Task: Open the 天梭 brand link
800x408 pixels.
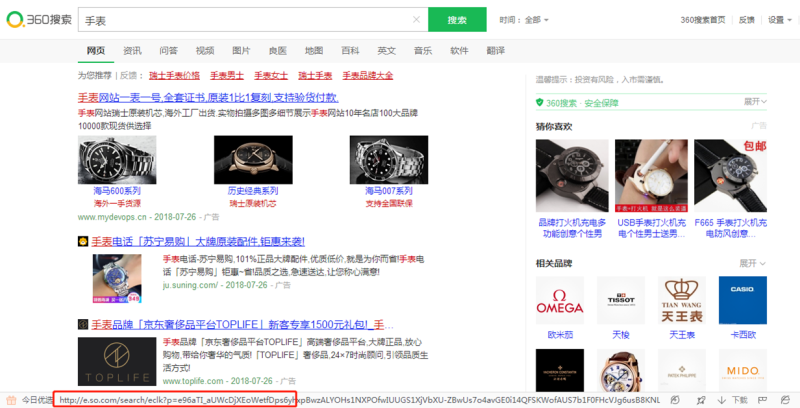Action: (621, 335)
